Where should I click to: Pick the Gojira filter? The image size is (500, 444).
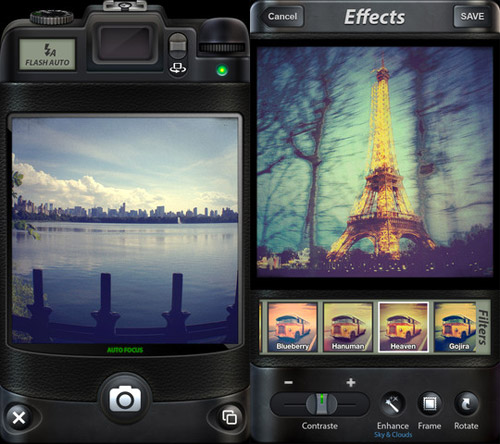455,327
